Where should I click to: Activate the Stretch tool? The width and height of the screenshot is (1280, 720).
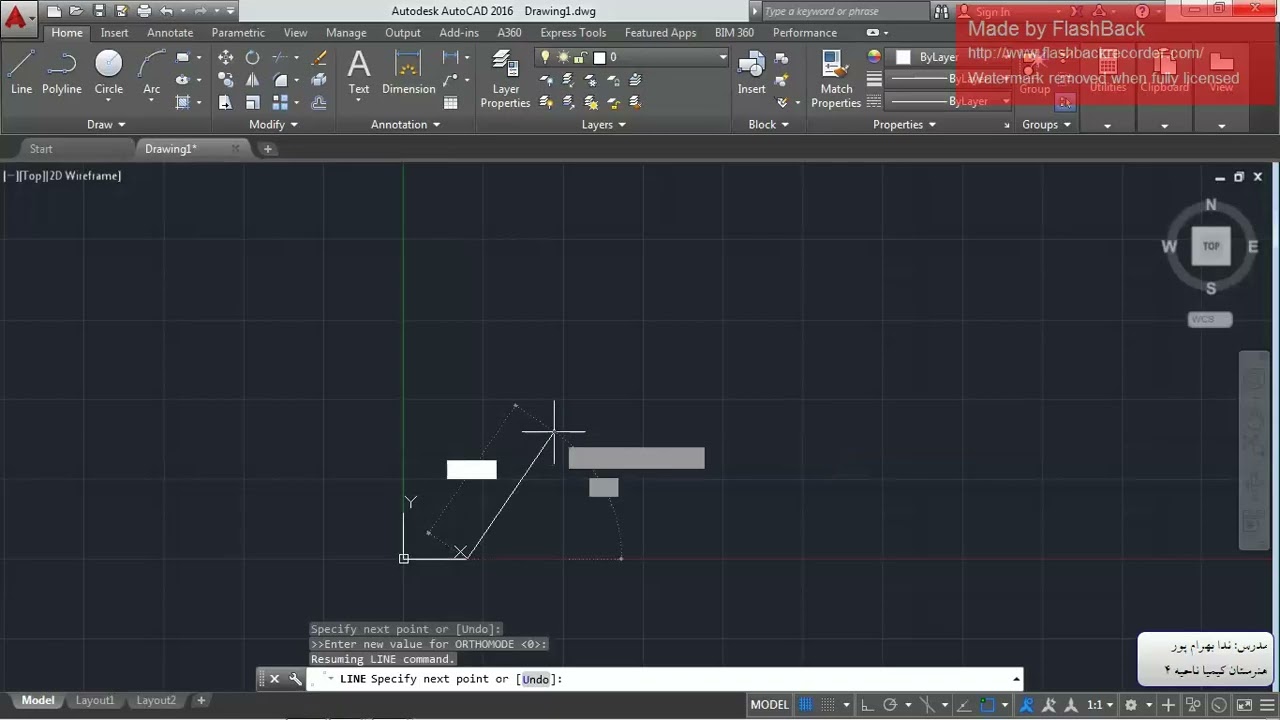225,102
